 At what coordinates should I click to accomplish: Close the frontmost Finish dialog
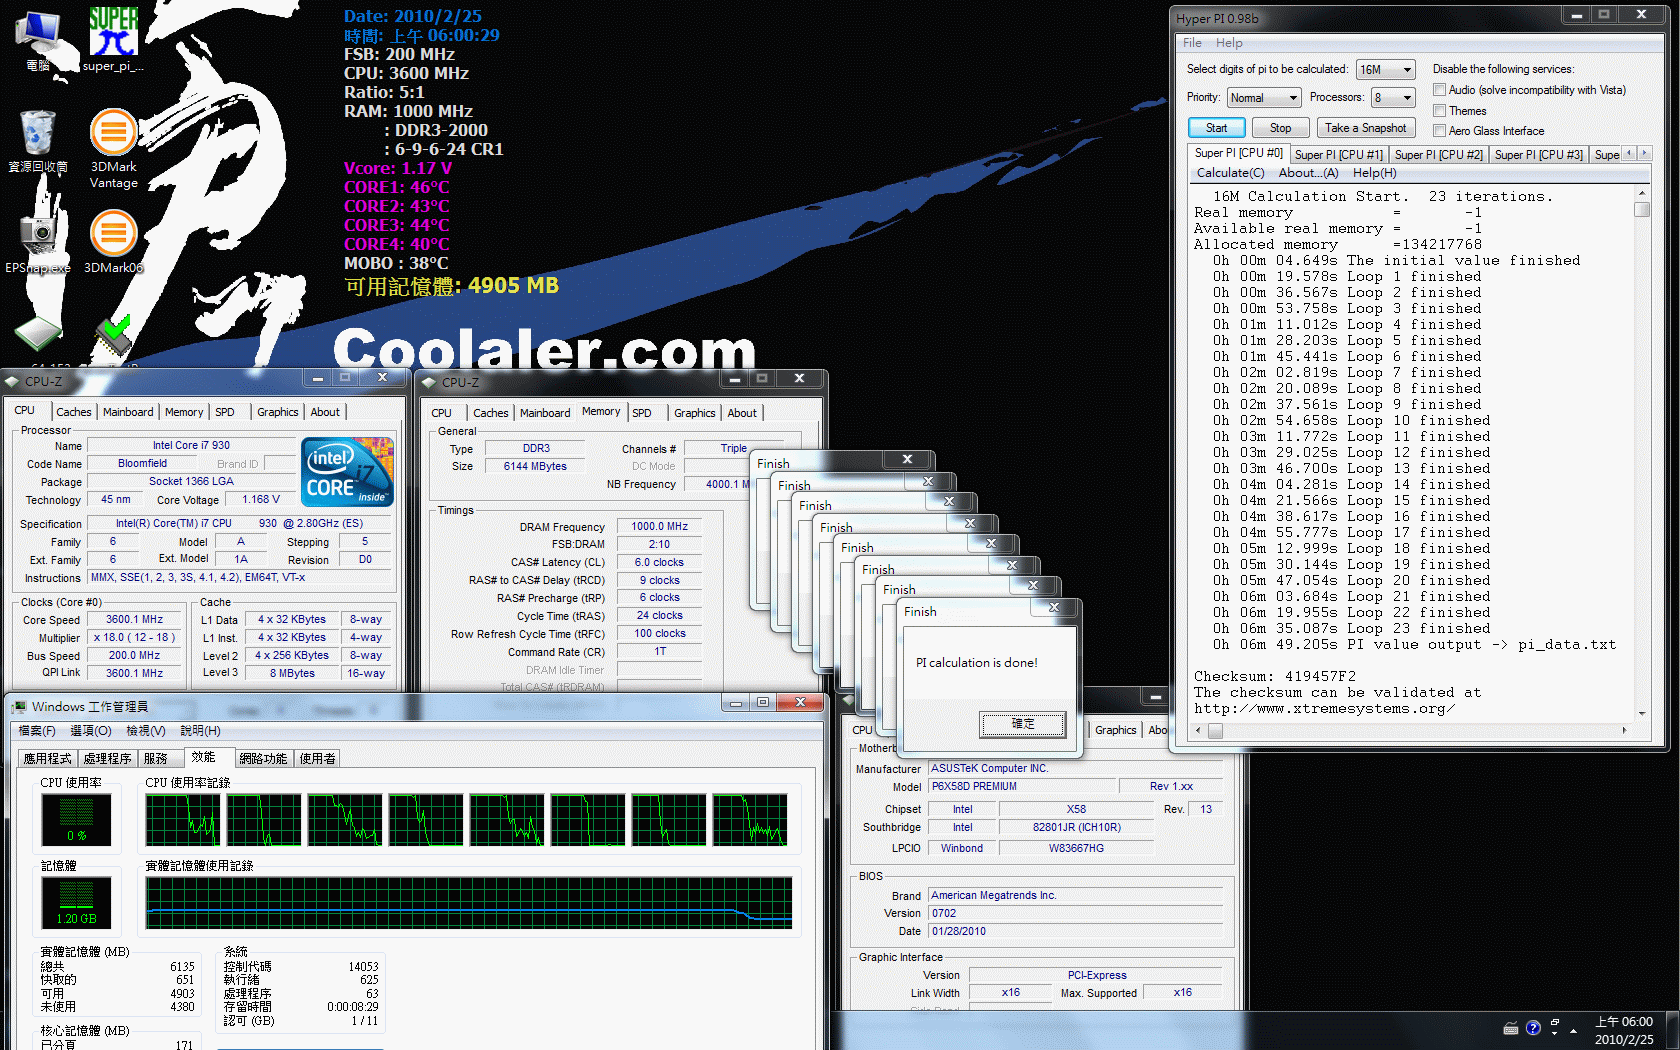click(1054, 608)
